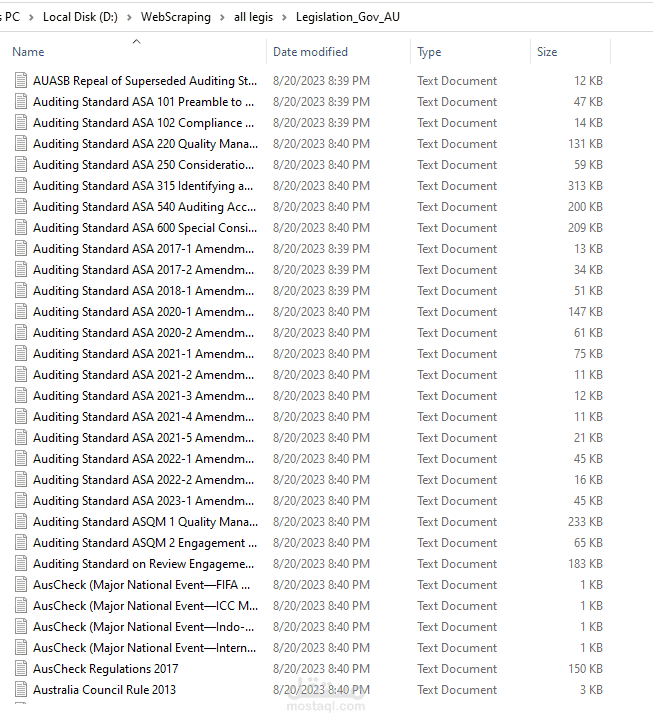Screen dimensions: 653x728
Task: Sort files by Name column header
Action: [28, 52]
